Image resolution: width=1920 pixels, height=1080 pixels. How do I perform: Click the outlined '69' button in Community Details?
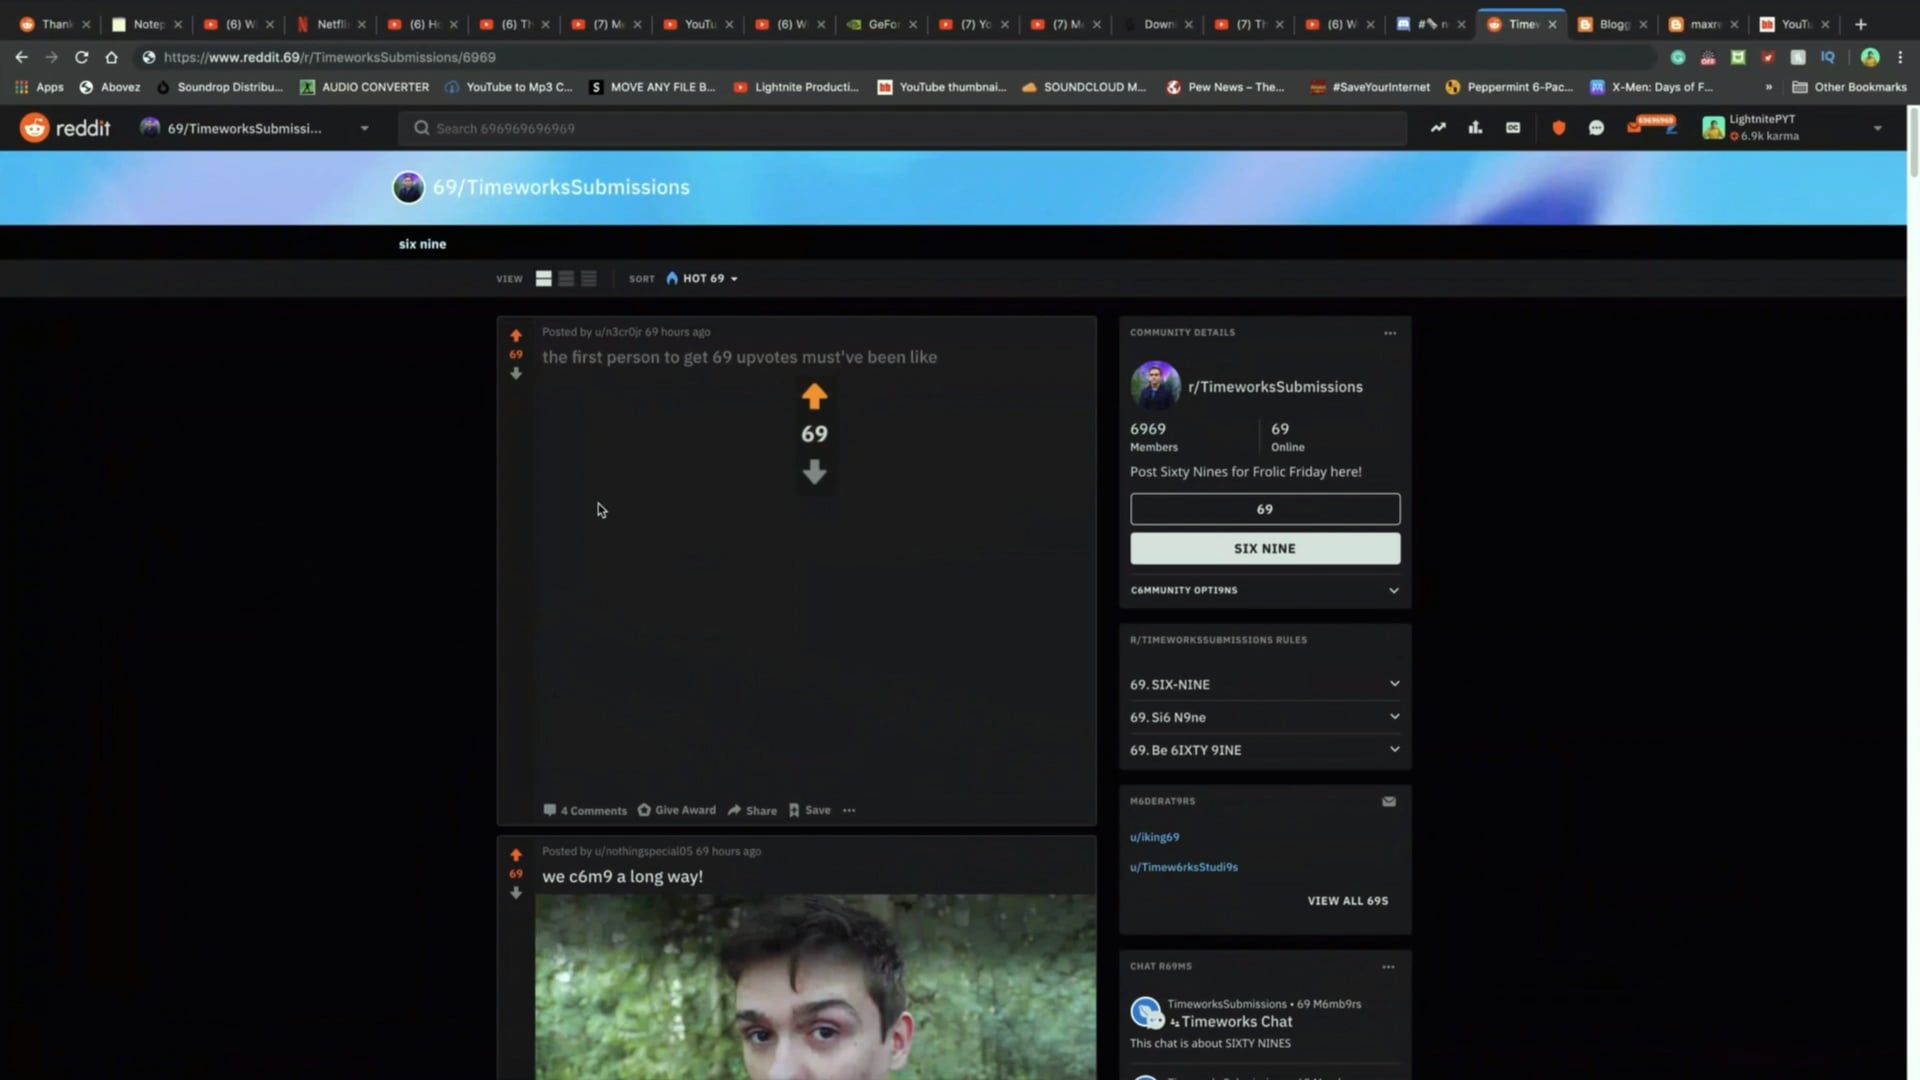(1264, 509)
